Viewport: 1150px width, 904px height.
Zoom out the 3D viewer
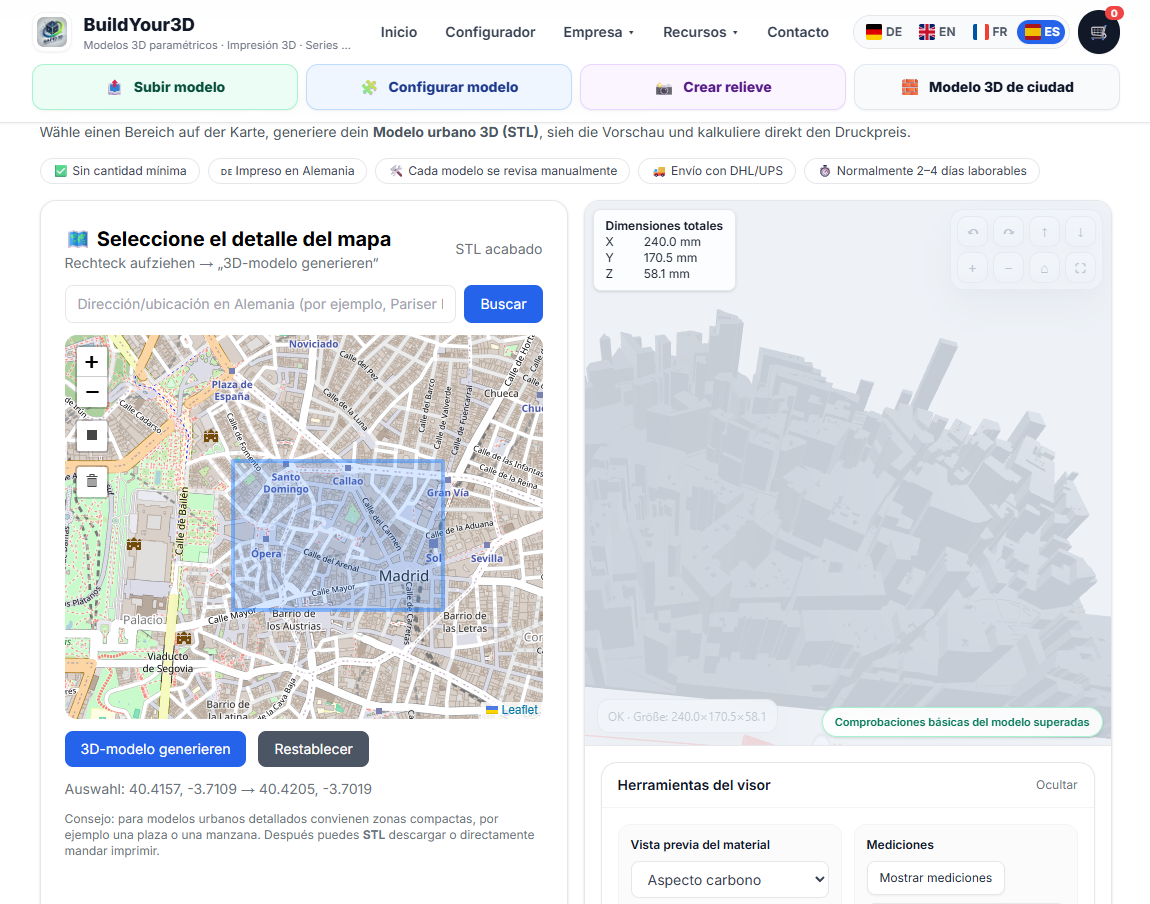(x=1008, y=268)
